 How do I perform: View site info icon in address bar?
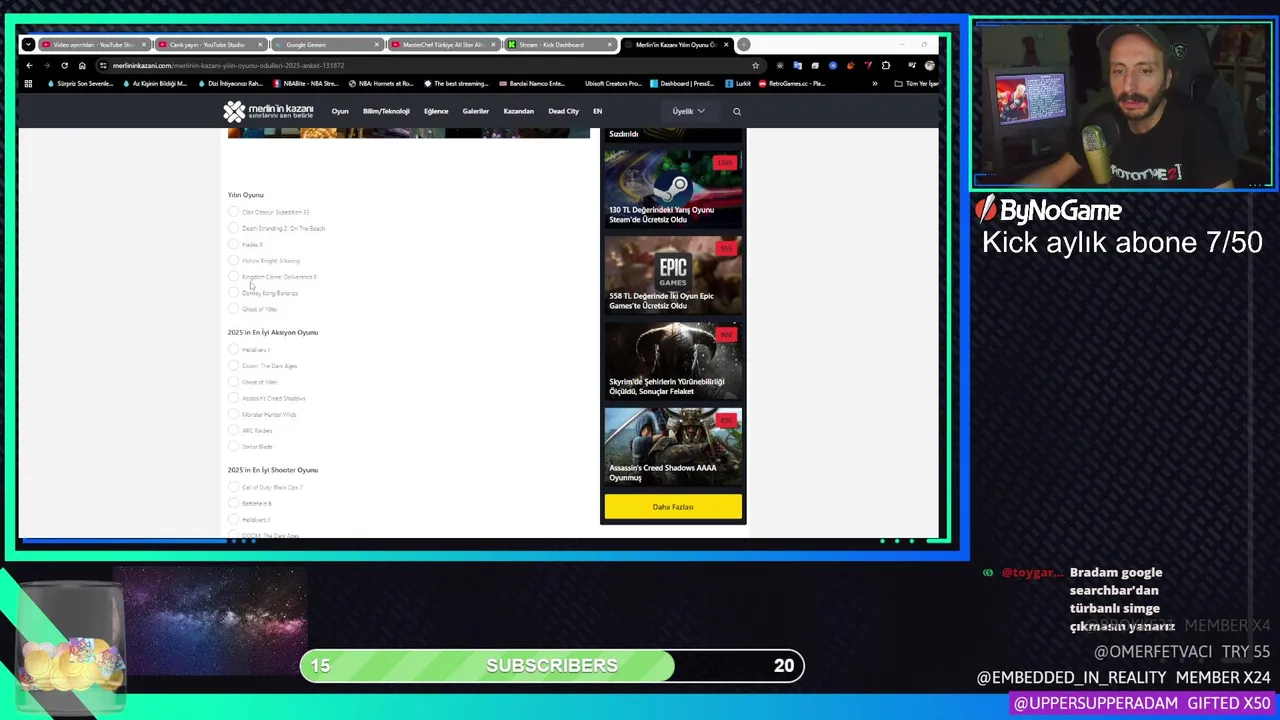104,66
